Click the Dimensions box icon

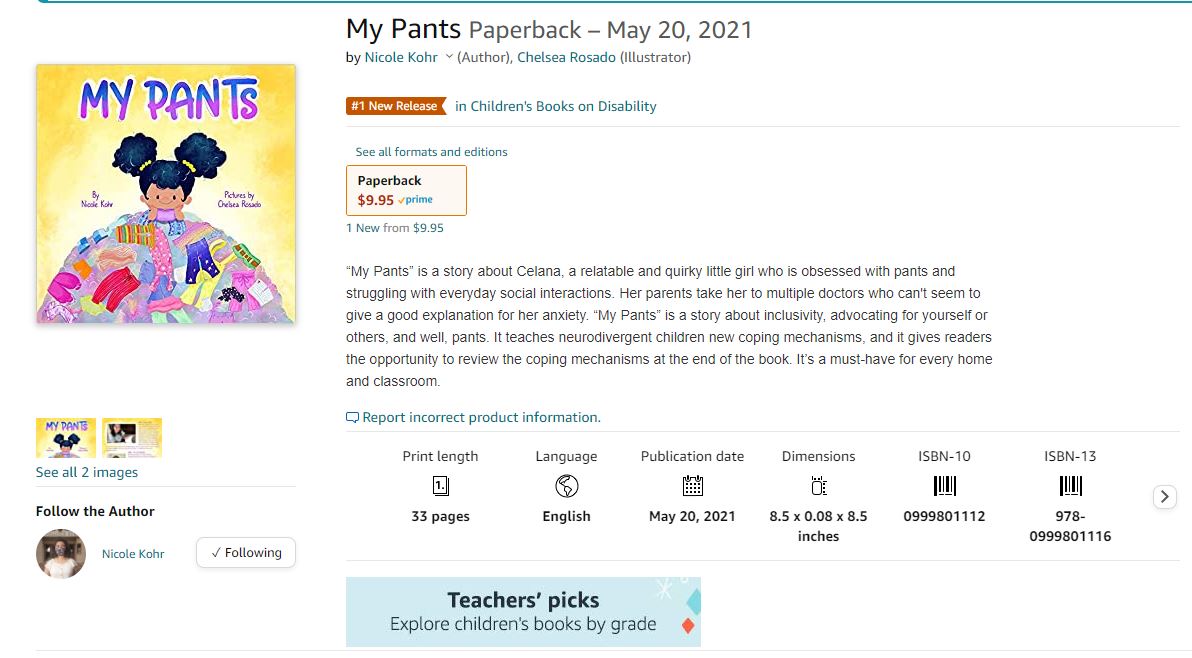(x=818, y=487)
